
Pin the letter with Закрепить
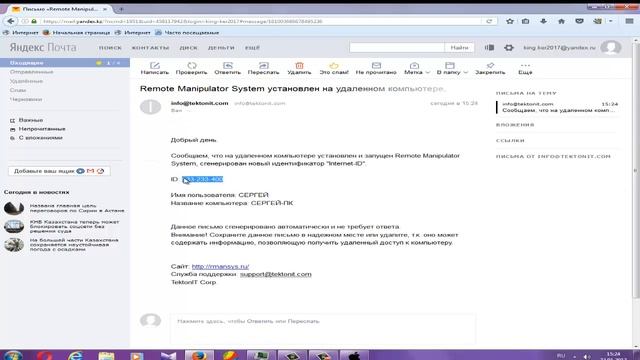pos(490,68)
